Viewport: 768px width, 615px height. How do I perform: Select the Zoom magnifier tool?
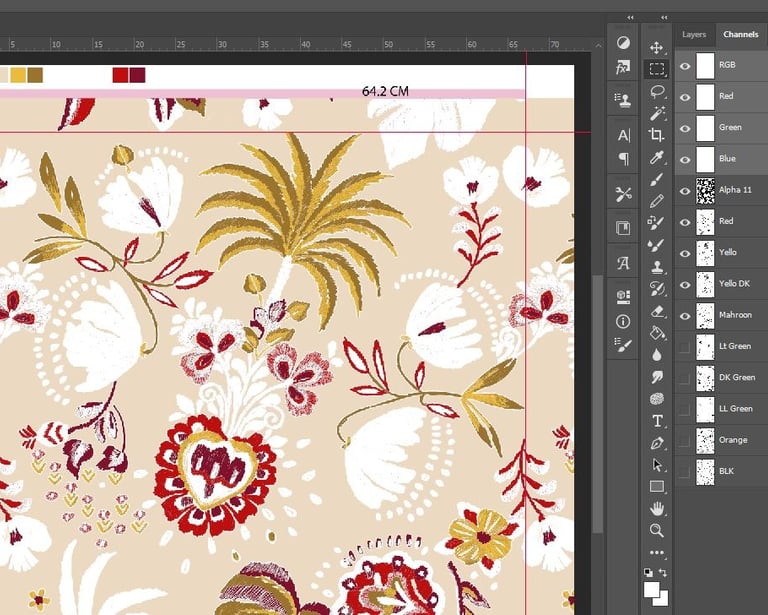coord(656,530)
